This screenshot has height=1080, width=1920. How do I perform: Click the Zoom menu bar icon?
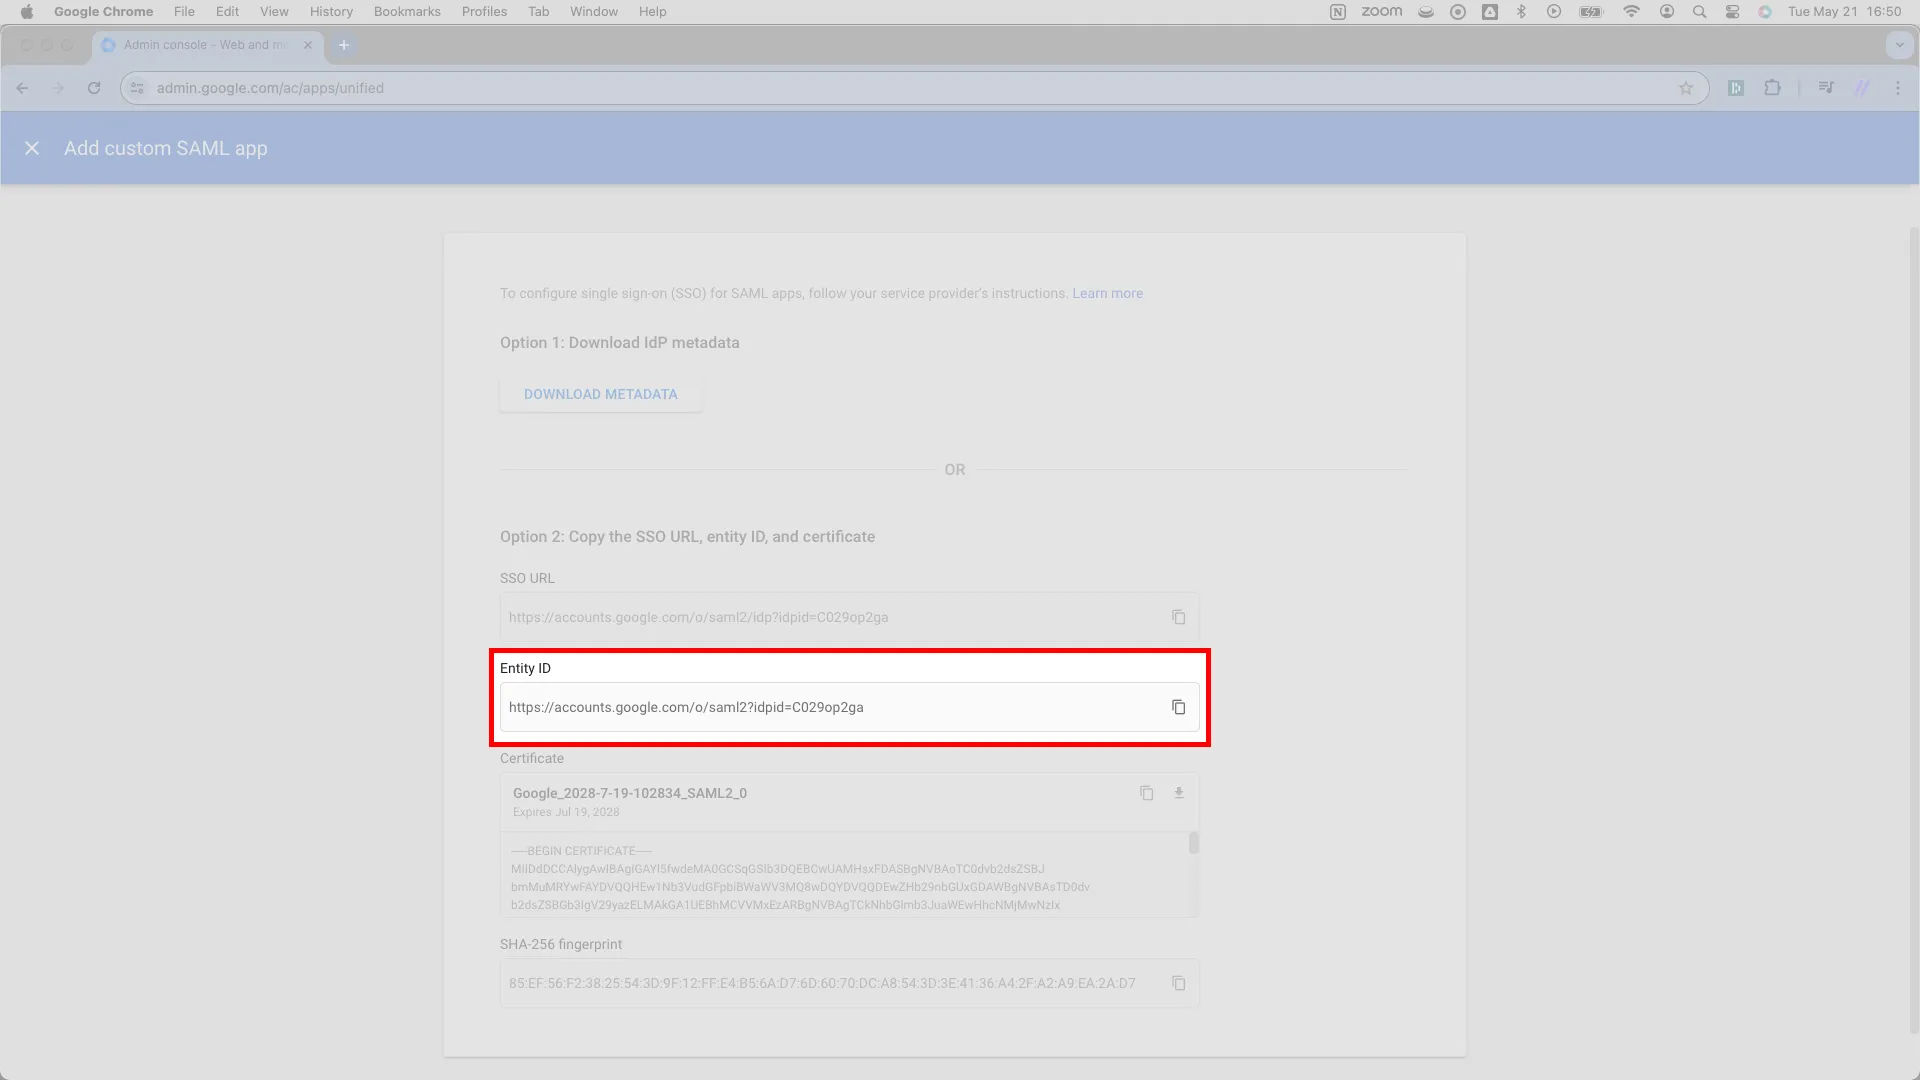(x=1382, y=12)
